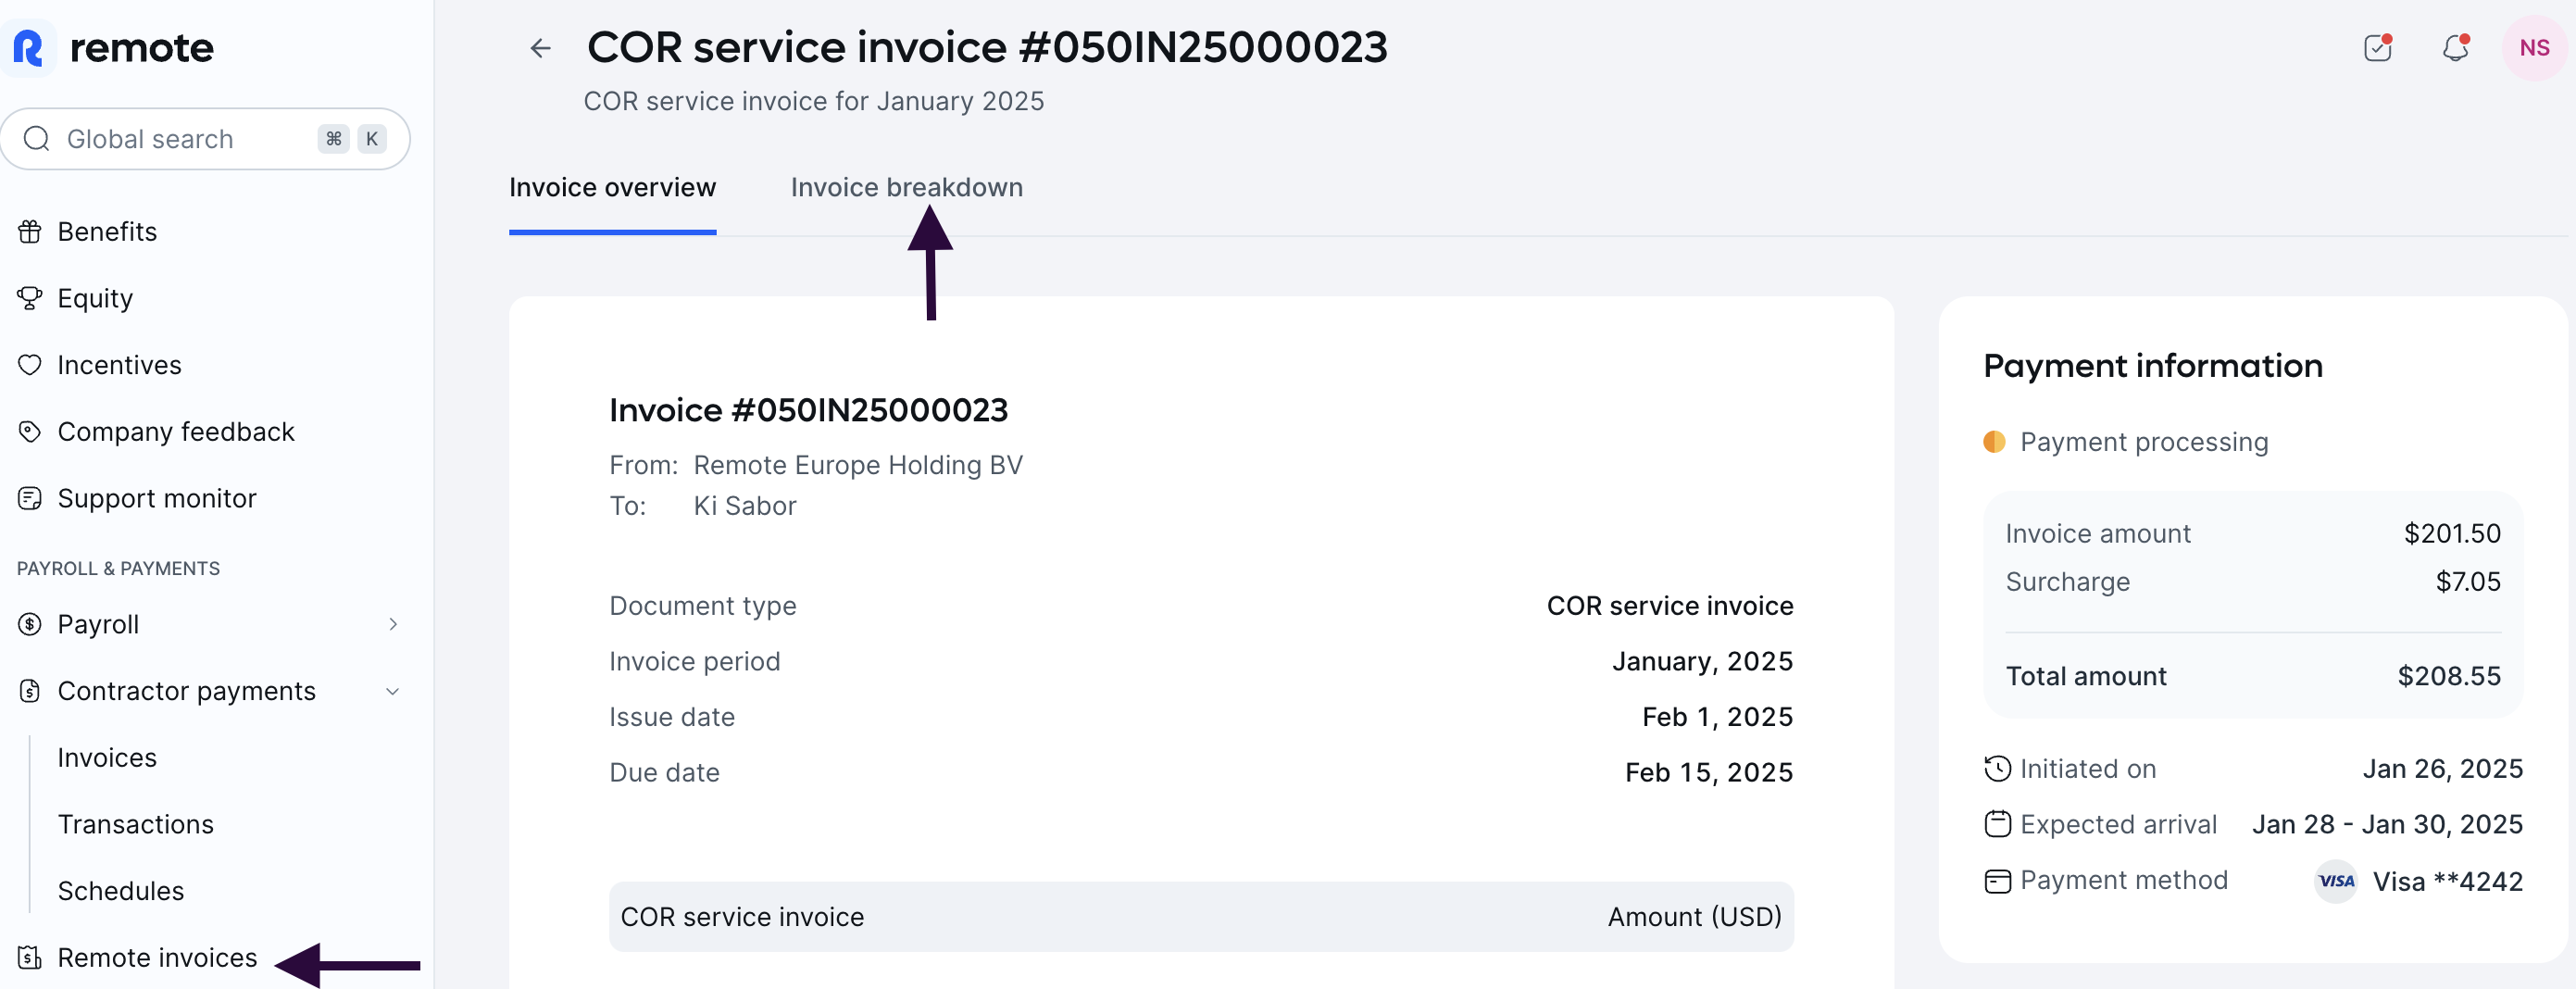Navigate to Remote invoices
Image resolution: width=2576 pixels, height=989 pixels.
point(157,958)
